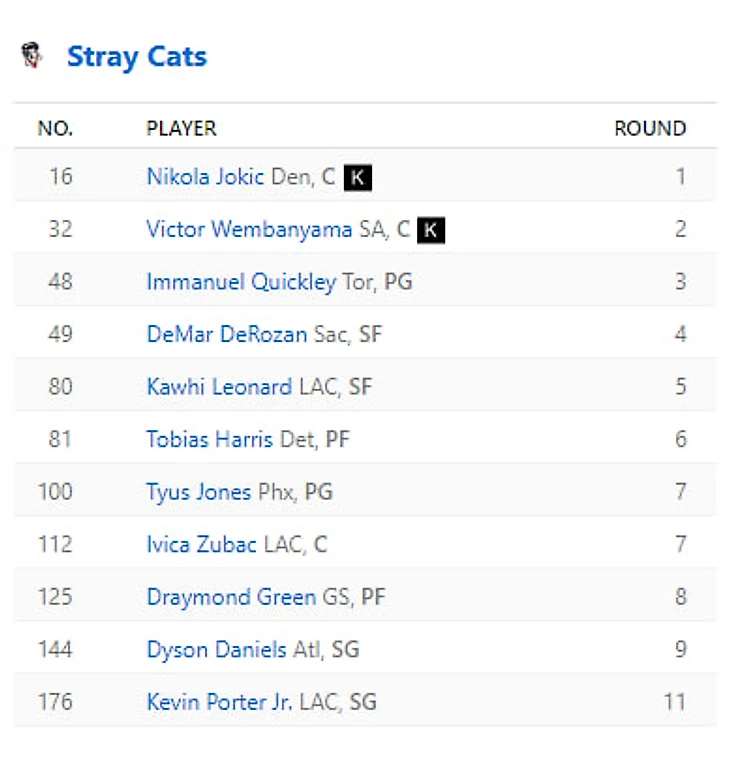Click DeMar DeRozan player link
Image resolution: width=730 pixels, height=760 pixels.
point(226,334)
